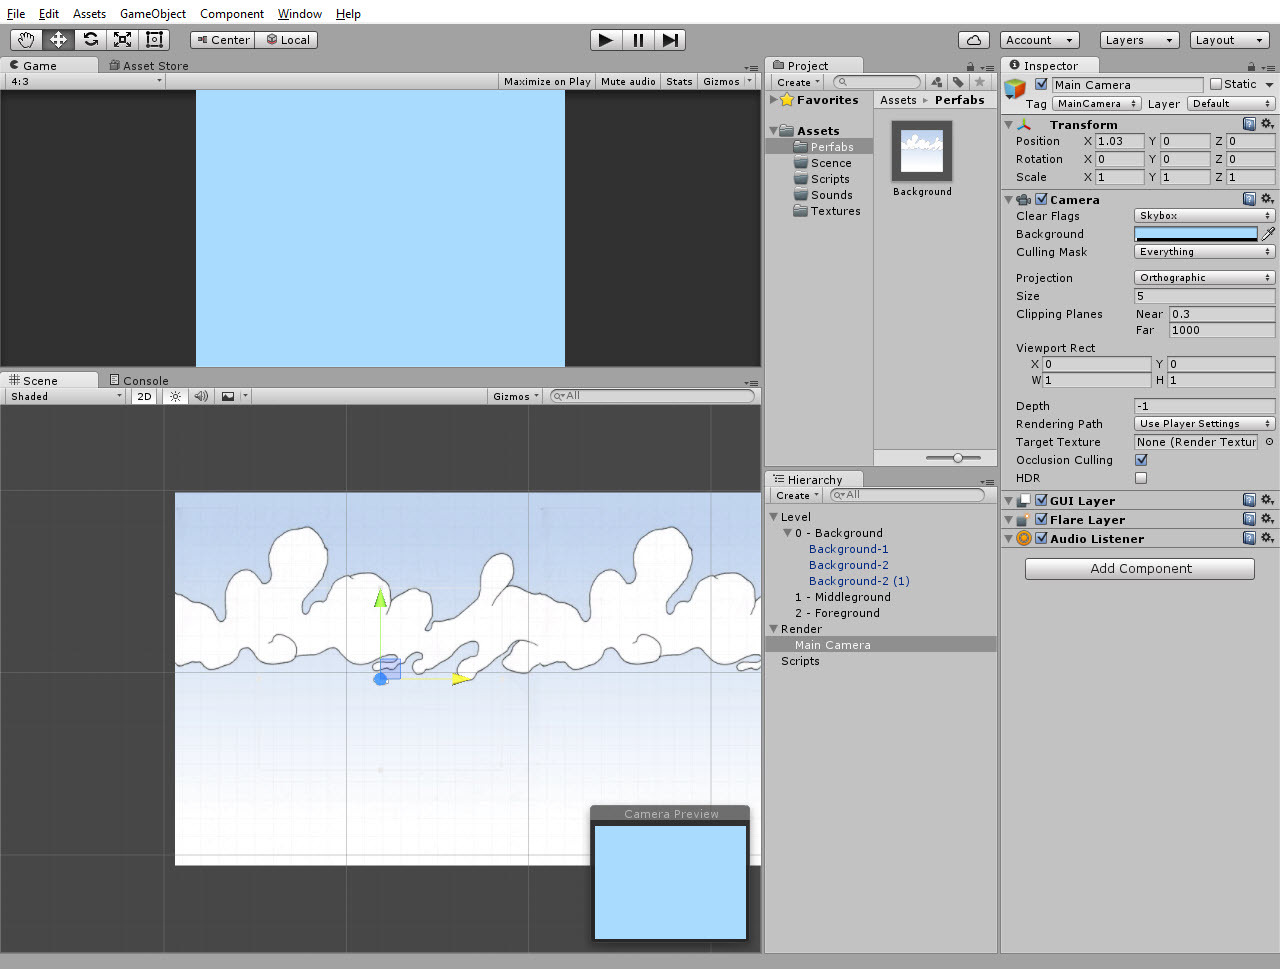The image size is (1280, 969).
Task: Select the Rect transform tool
Action: (154, 40)
